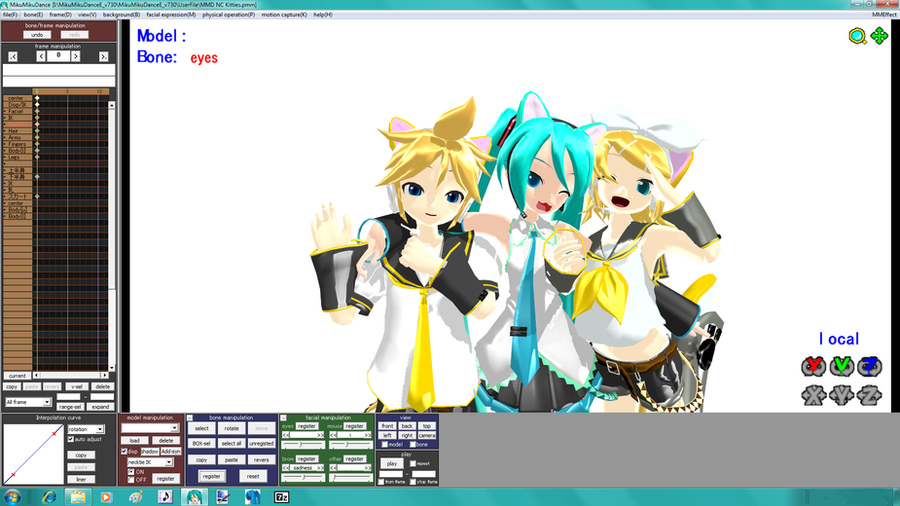Viewport: 900px width, 506px height.
Task: Click the timeline horizontal scrollbar right arrow
Action: (104, 376)
